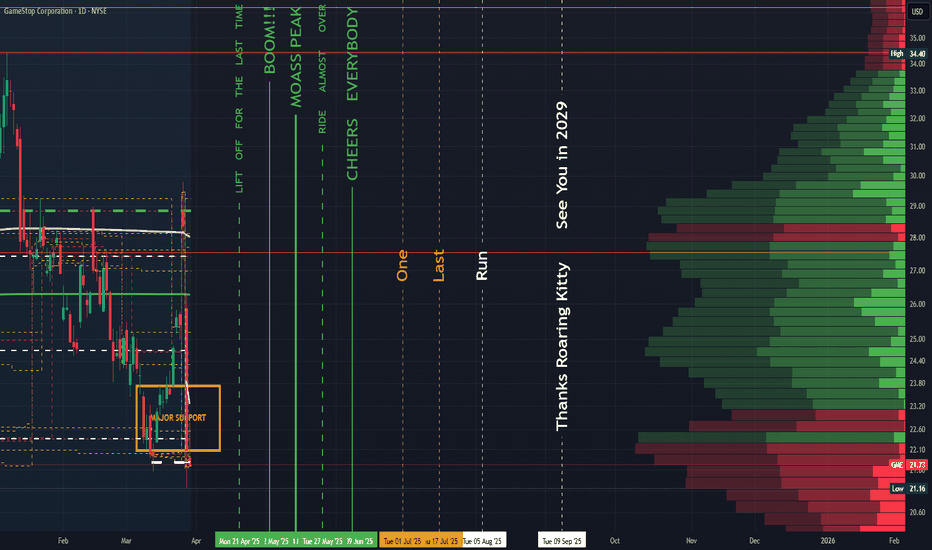
Task: Click the '17 Jul '25' date label
Action: (442, 540)
